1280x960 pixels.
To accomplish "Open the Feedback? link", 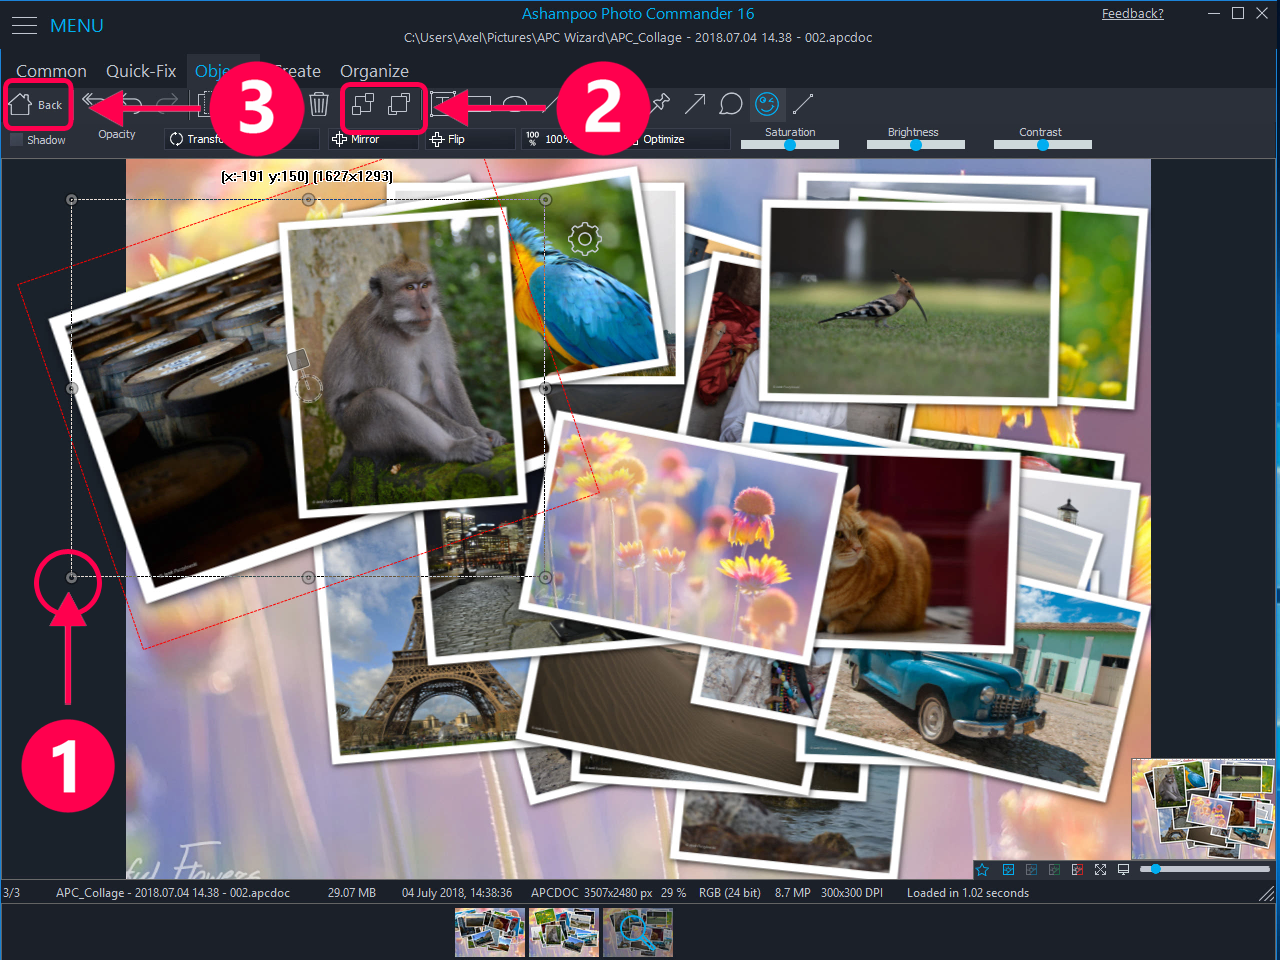I will tap(1132, 14).
